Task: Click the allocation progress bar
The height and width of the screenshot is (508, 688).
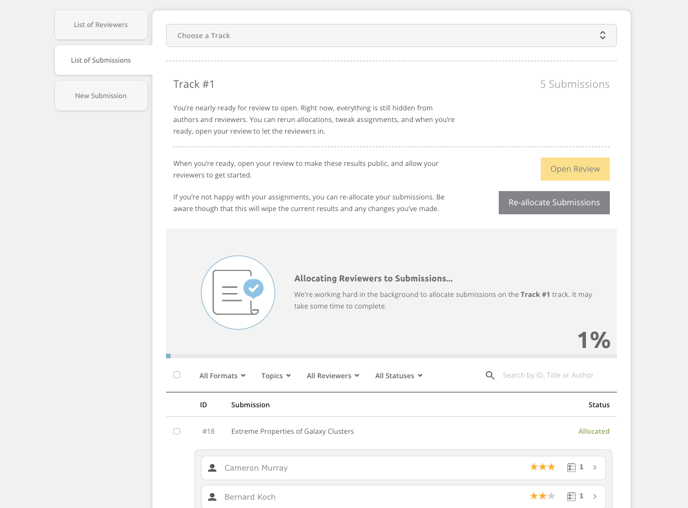Action: coord(391,356)
